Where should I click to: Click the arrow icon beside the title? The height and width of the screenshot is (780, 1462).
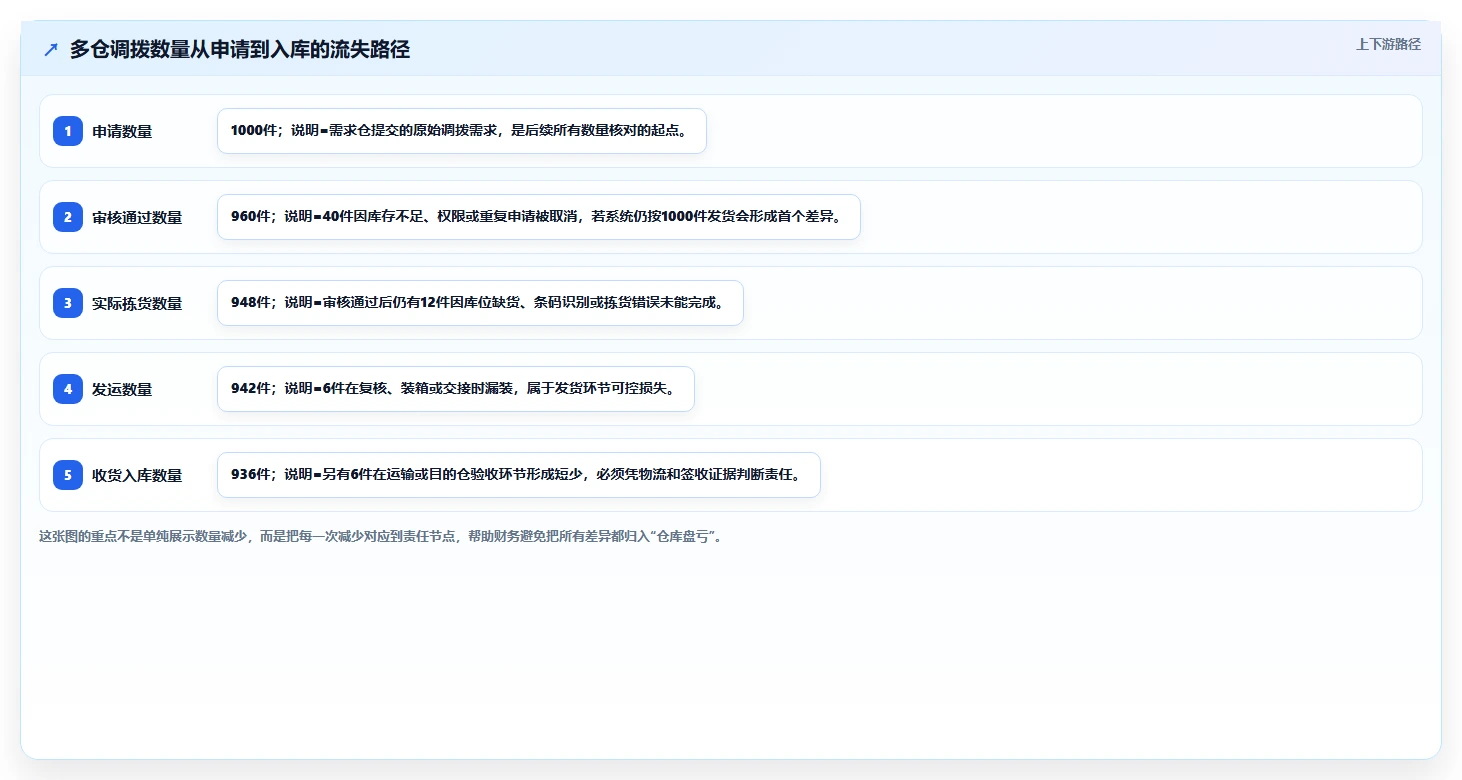click(51, 49)
